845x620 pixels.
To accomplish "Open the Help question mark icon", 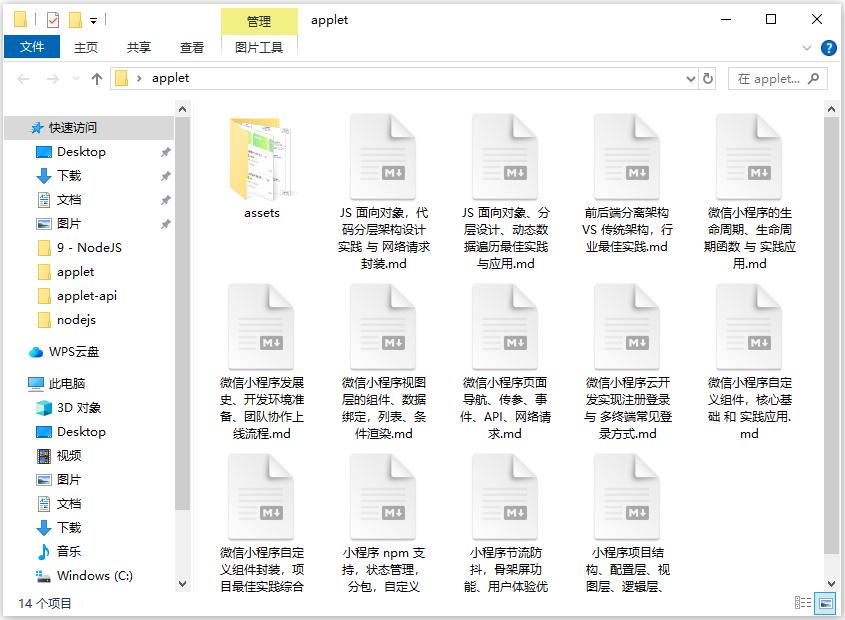I will click(828, 48).
